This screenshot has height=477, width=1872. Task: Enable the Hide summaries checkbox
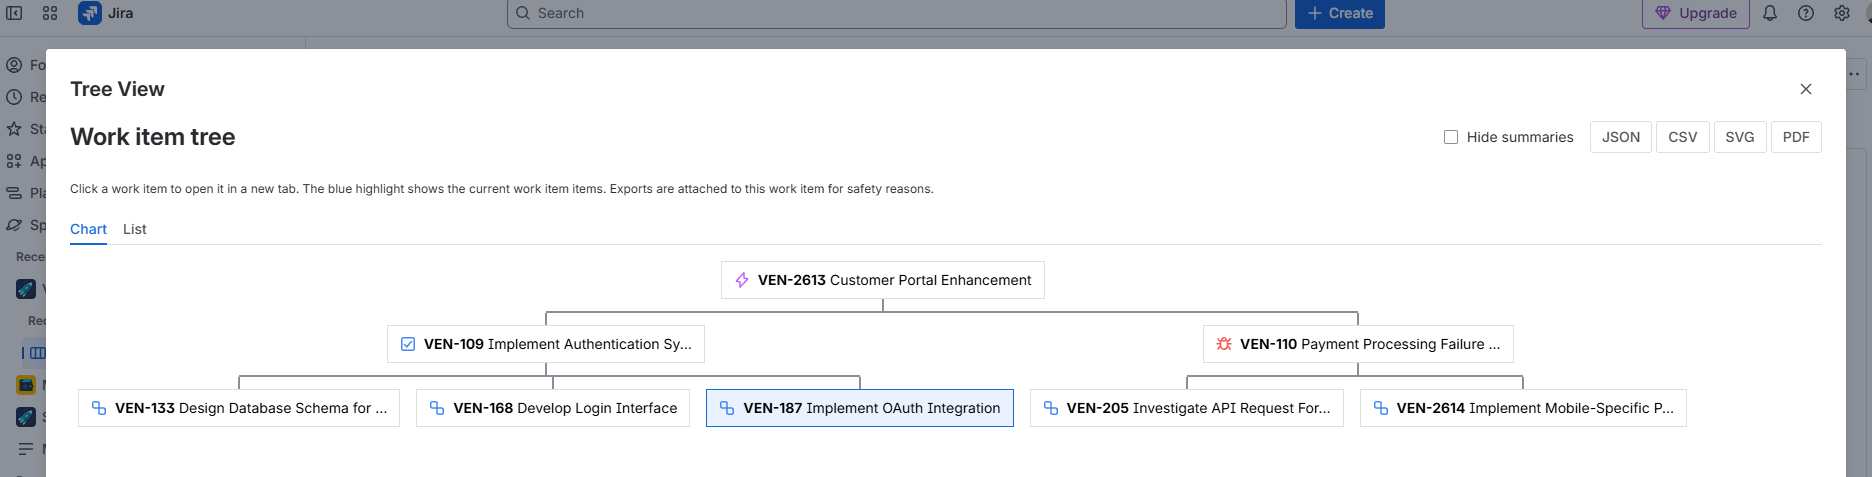coord(1451,137)
